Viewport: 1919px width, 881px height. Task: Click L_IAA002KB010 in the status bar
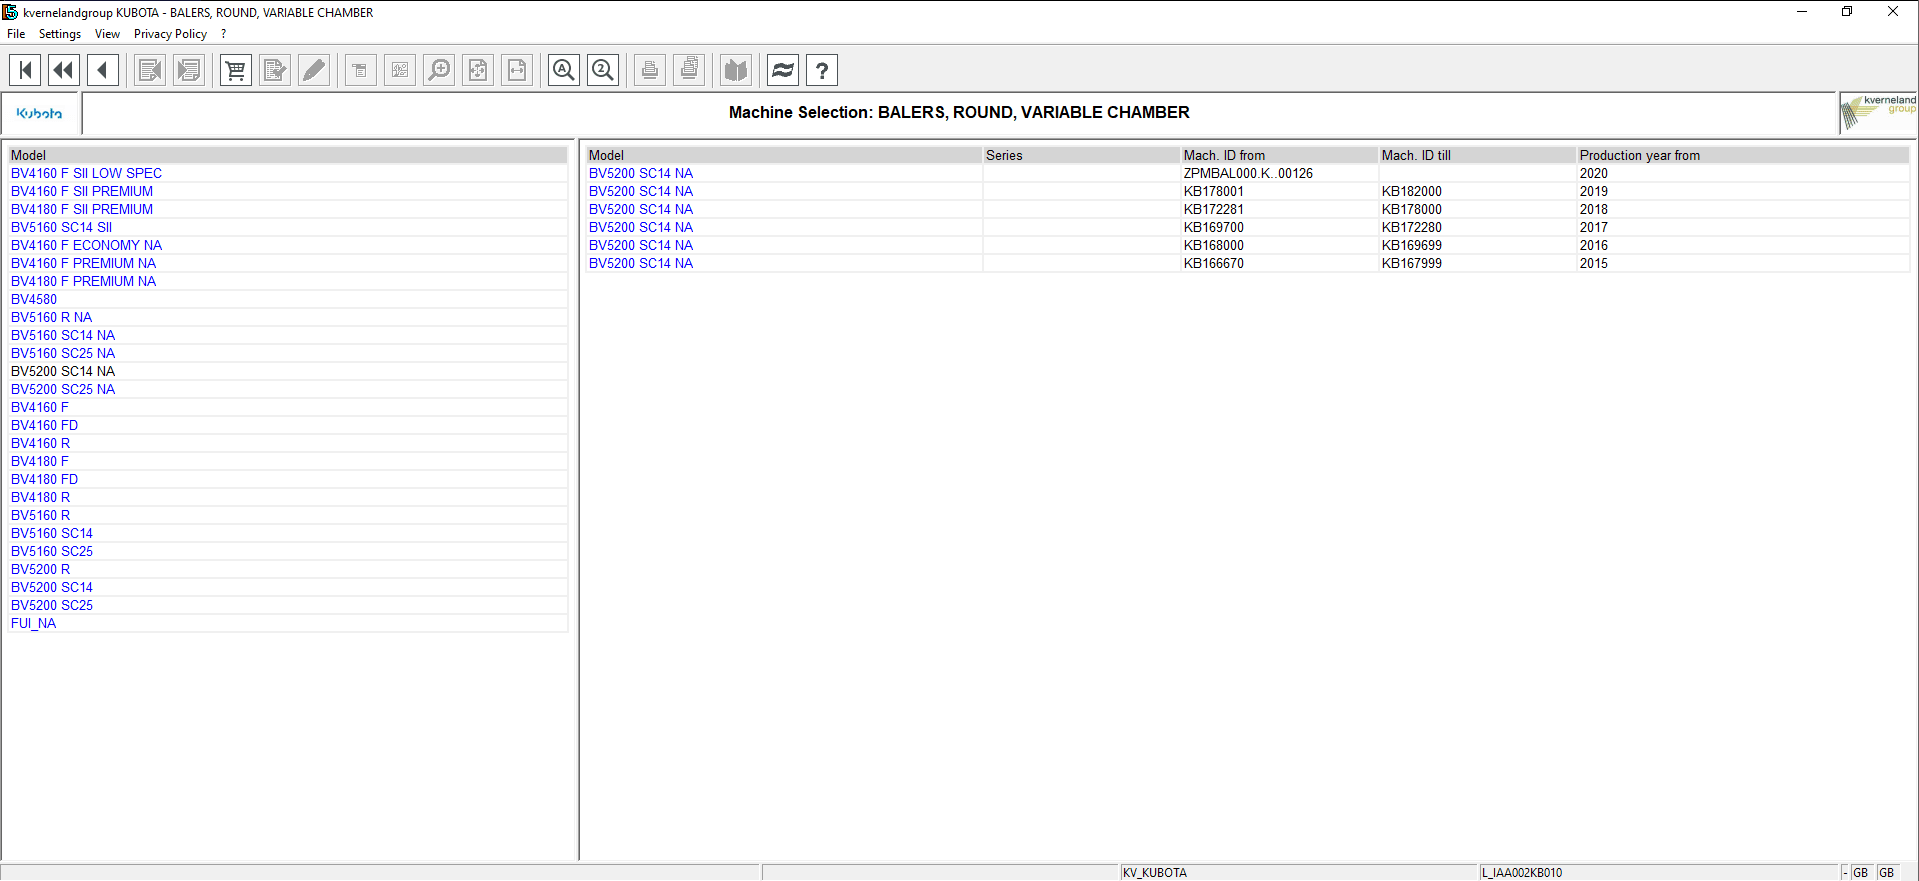coord(1522,873)
